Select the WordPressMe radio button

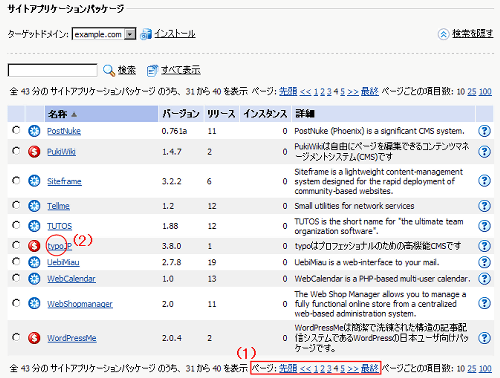pos(16,337)
